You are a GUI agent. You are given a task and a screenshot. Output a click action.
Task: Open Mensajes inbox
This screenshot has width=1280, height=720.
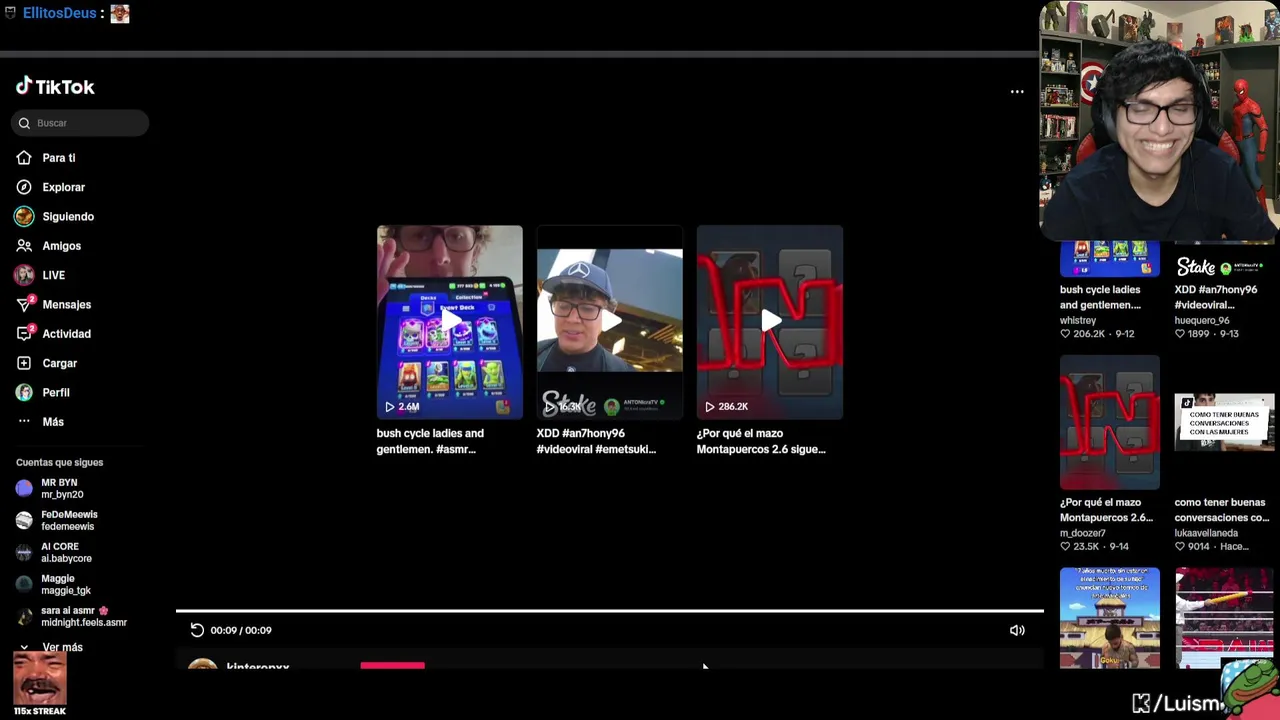(x=66, y=304)
